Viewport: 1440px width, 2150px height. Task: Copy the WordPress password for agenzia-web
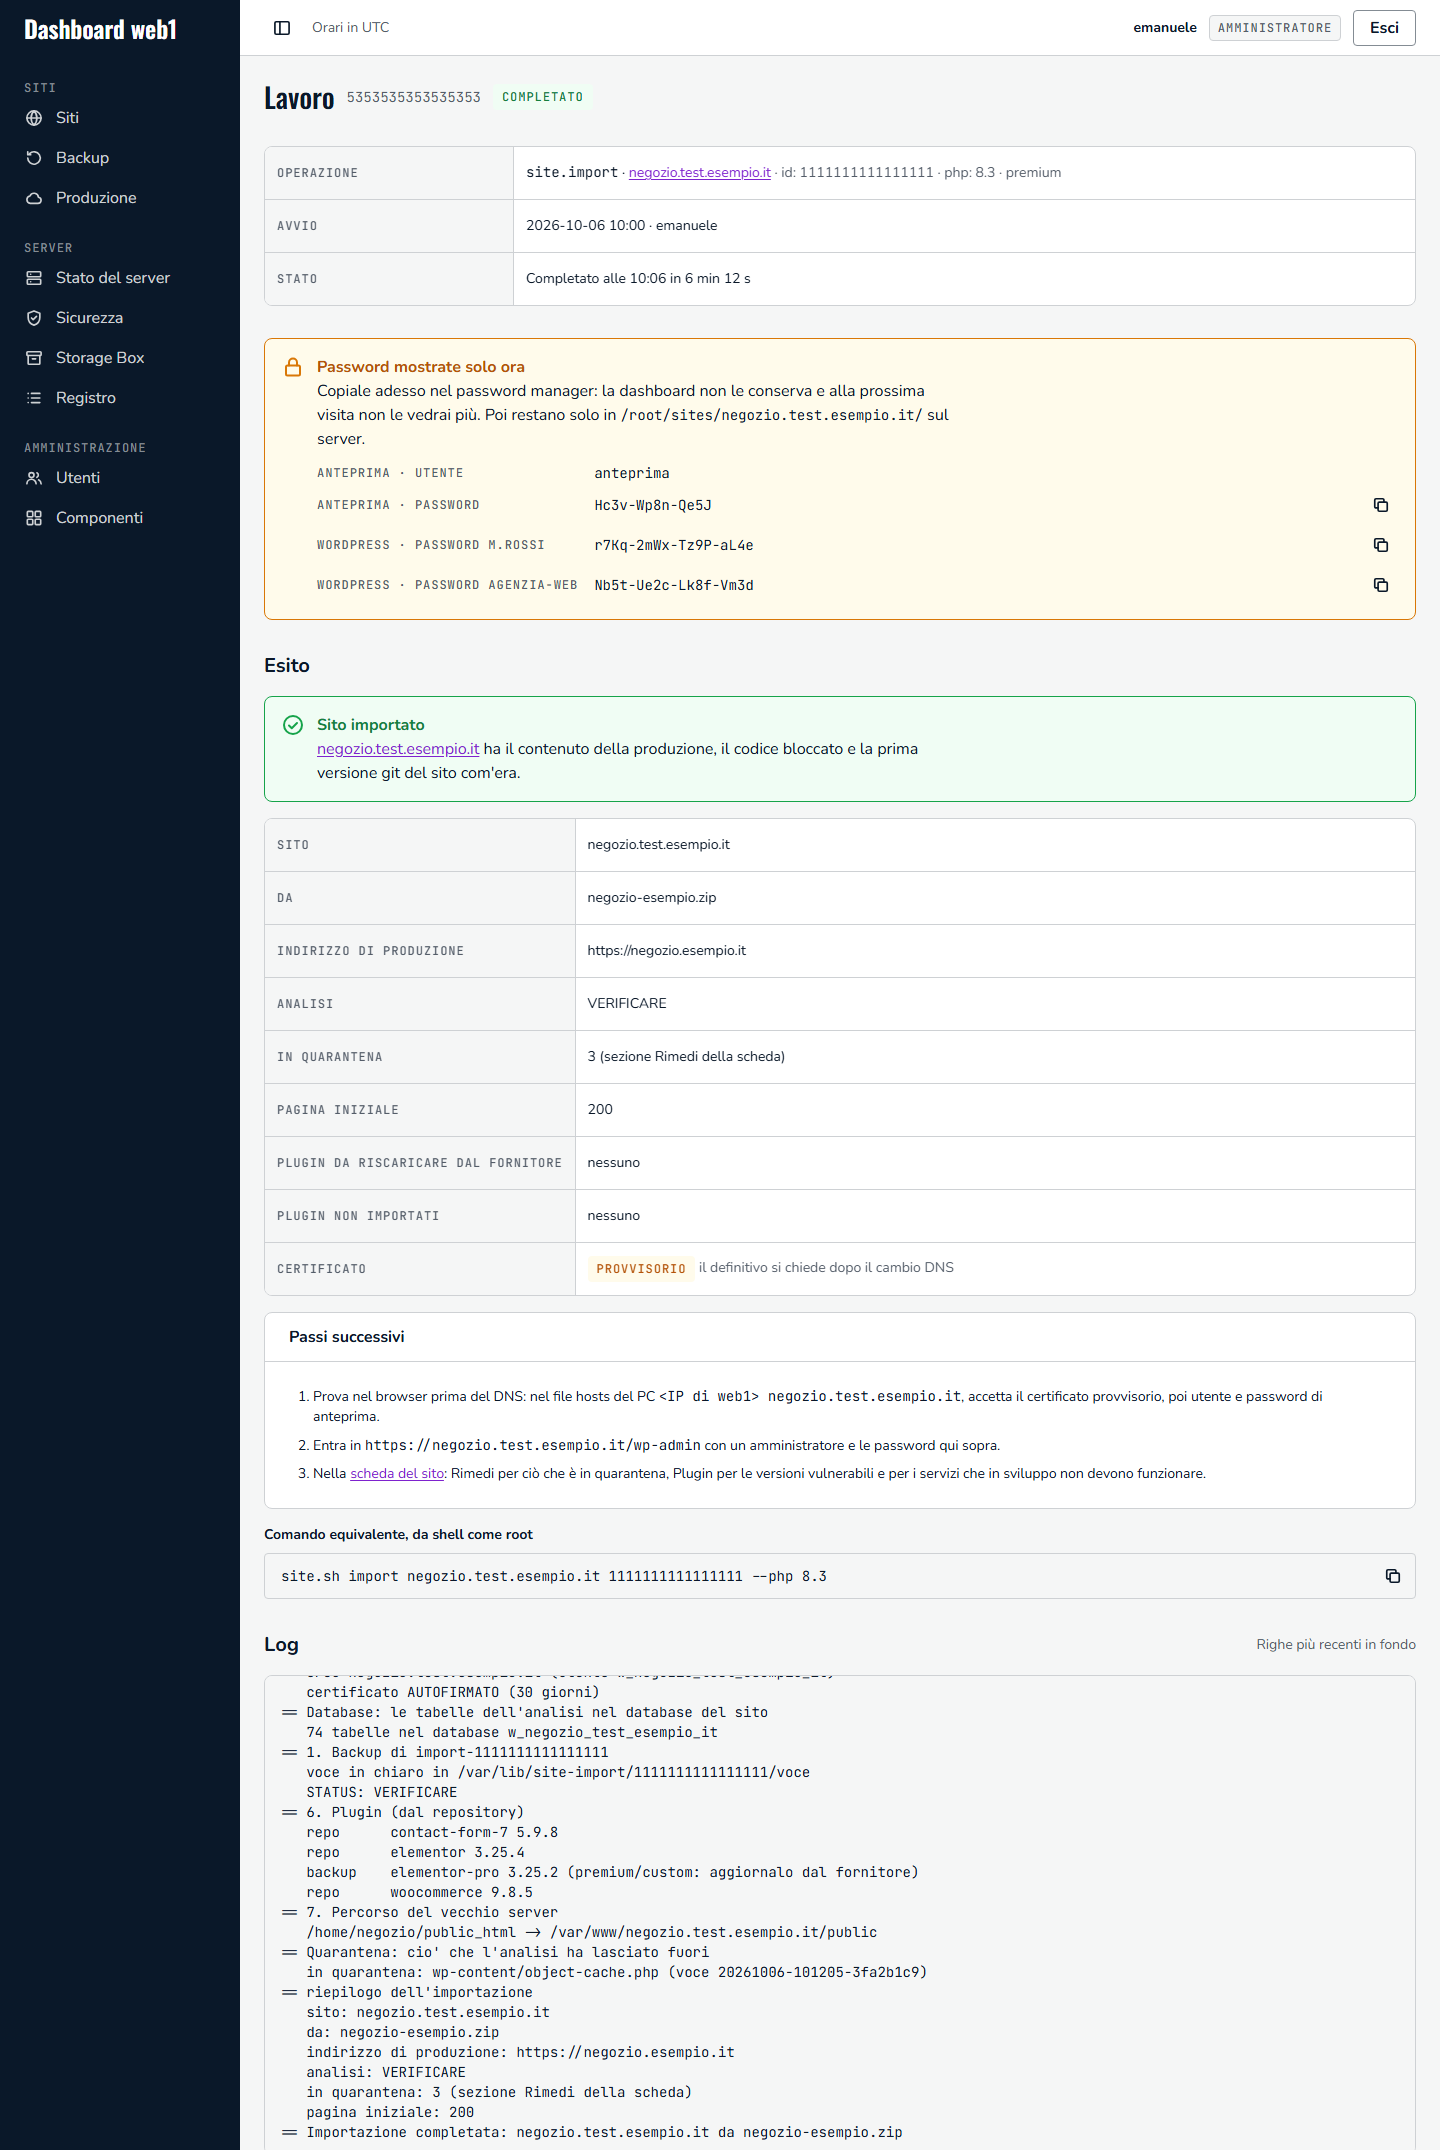tap(1381, 585)
